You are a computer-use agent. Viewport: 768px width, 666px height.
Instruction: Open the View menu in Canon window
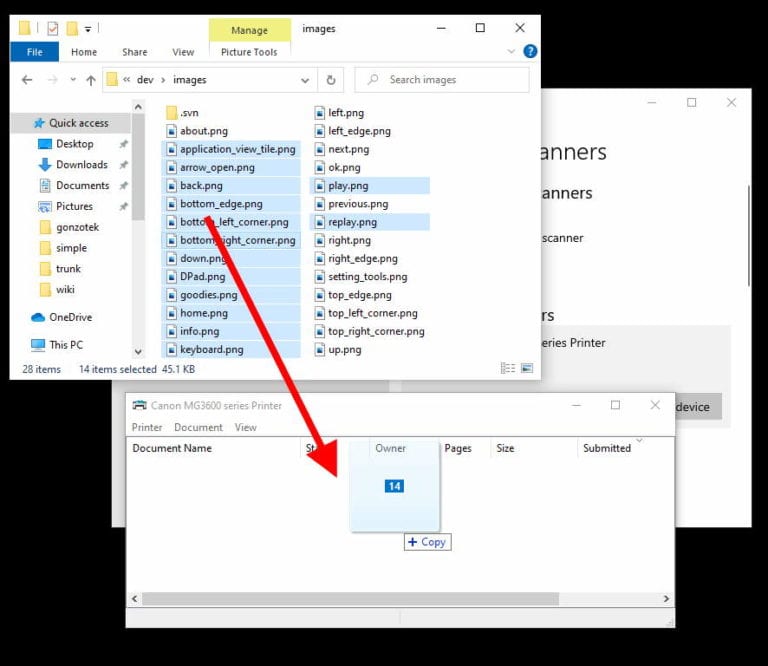245,428
